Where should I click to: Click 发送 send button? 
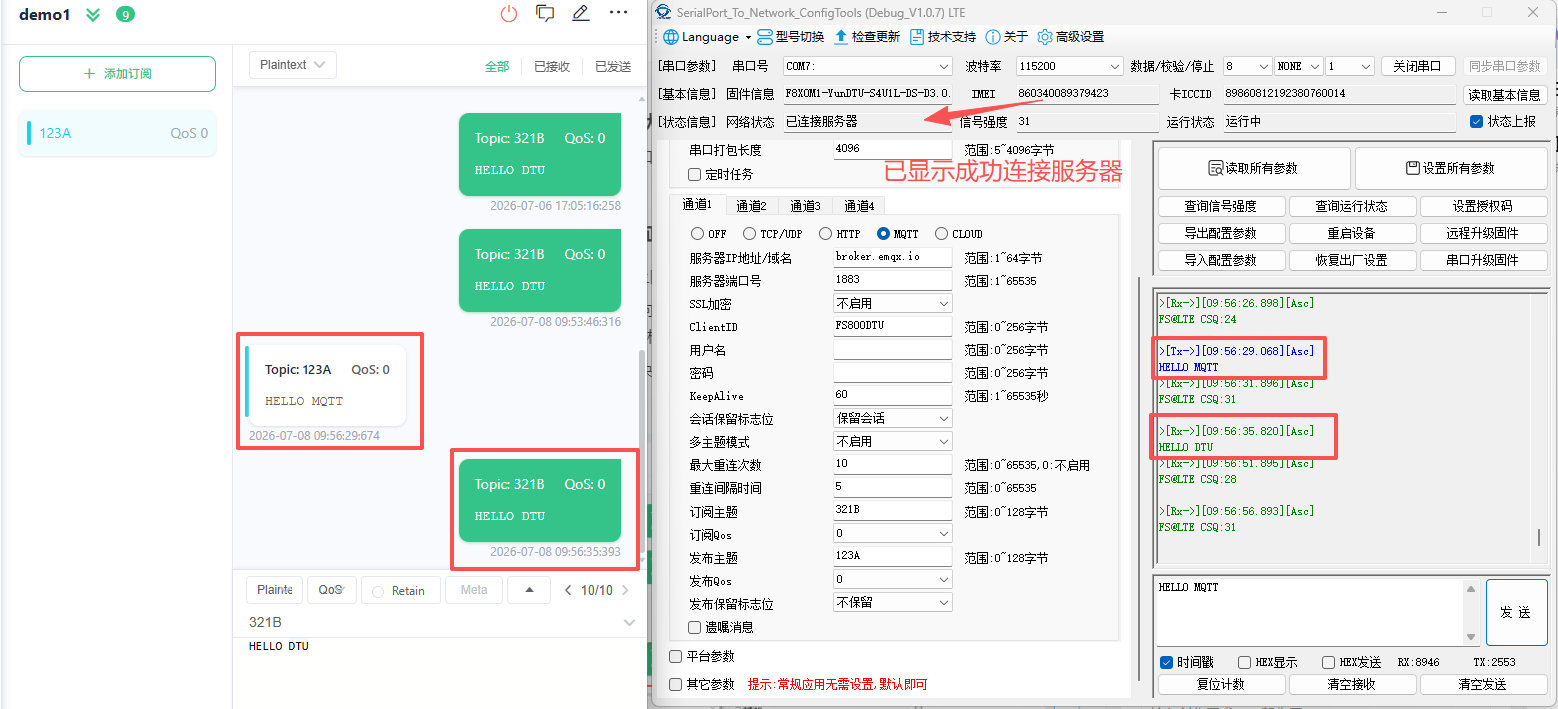click(x=1516, y=612)
